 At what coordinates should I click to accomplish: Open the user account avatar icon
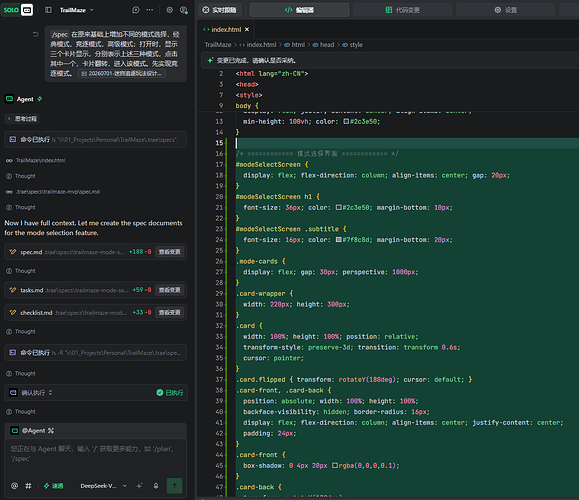coord(184,10)
